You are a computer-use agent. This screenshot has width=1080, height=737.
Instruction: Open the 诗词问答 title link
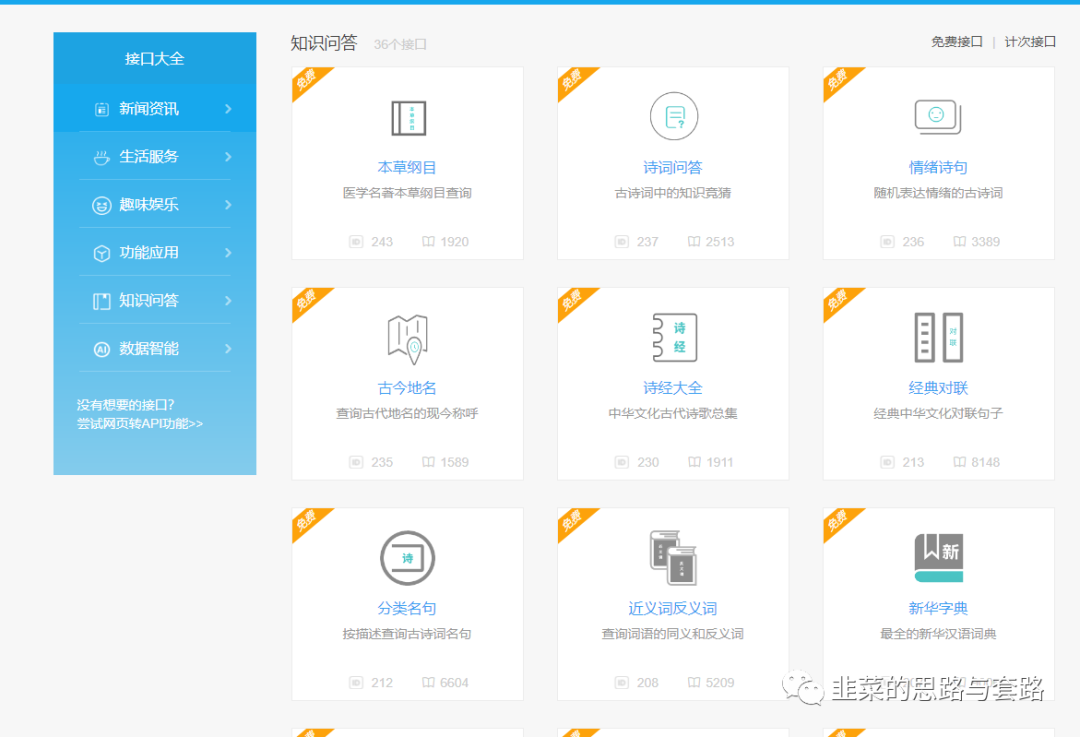pos(673,167)
